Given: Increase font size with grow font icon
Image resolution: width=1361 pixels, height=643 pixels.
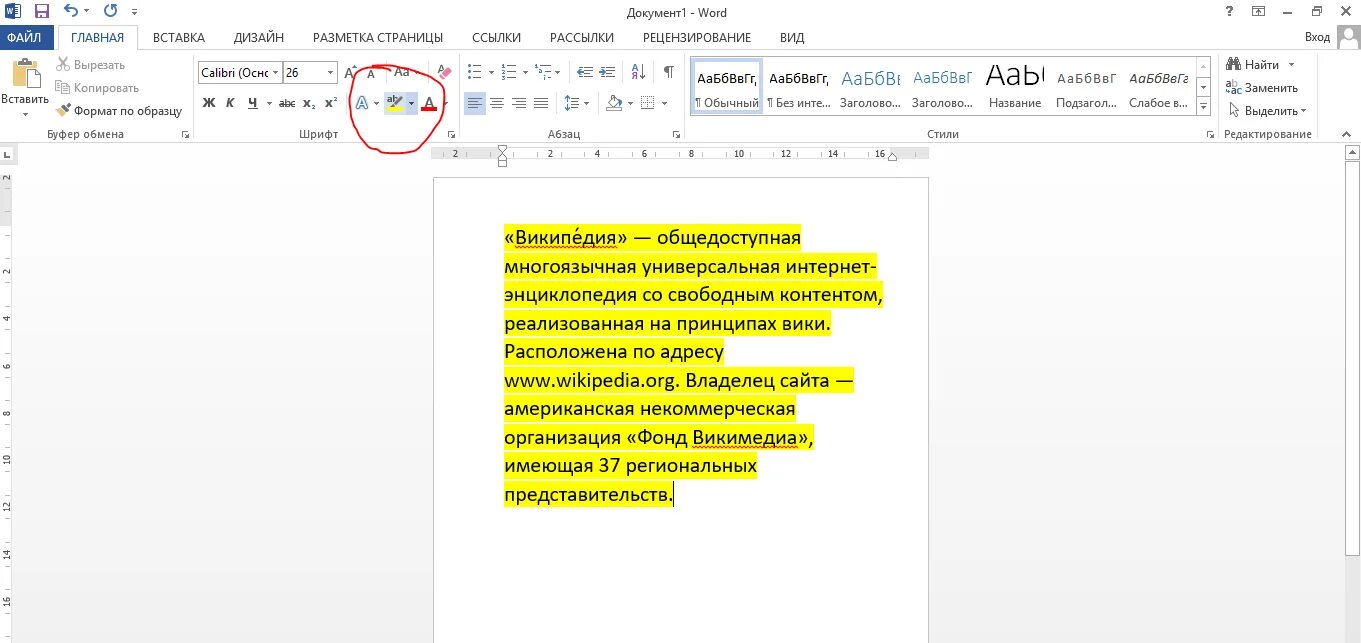Looking at the screenshot, I should pyautogui.click(x=350, y=73).
